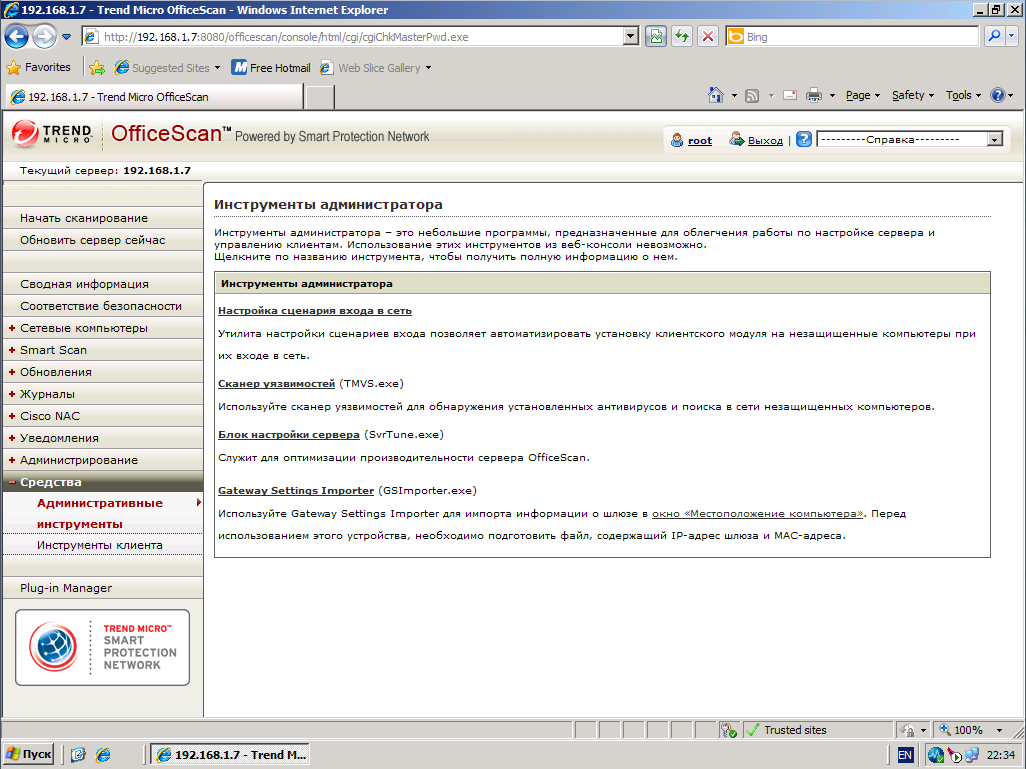This screenshot has width=1026, height=769.
Task: Collapse the Средства section
Action: pos(103,482)
